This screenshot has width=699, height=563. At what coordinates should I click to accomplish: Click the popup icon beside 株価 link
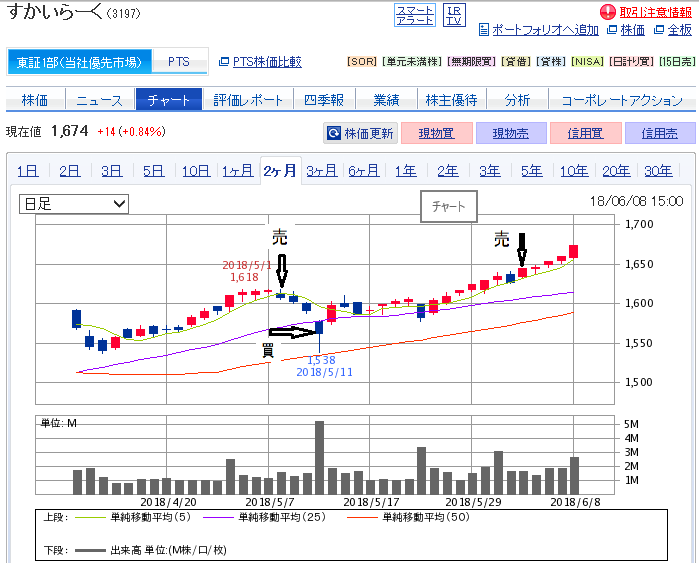point(613,30)
